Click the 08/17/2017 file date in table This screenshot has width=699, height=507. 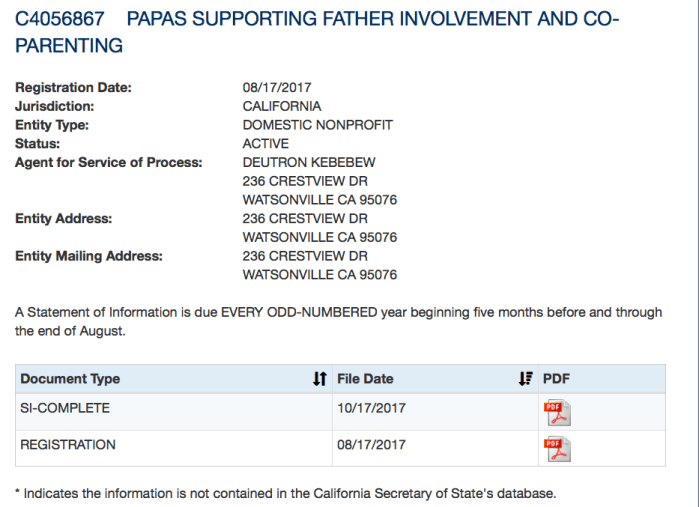coord(371,444)
